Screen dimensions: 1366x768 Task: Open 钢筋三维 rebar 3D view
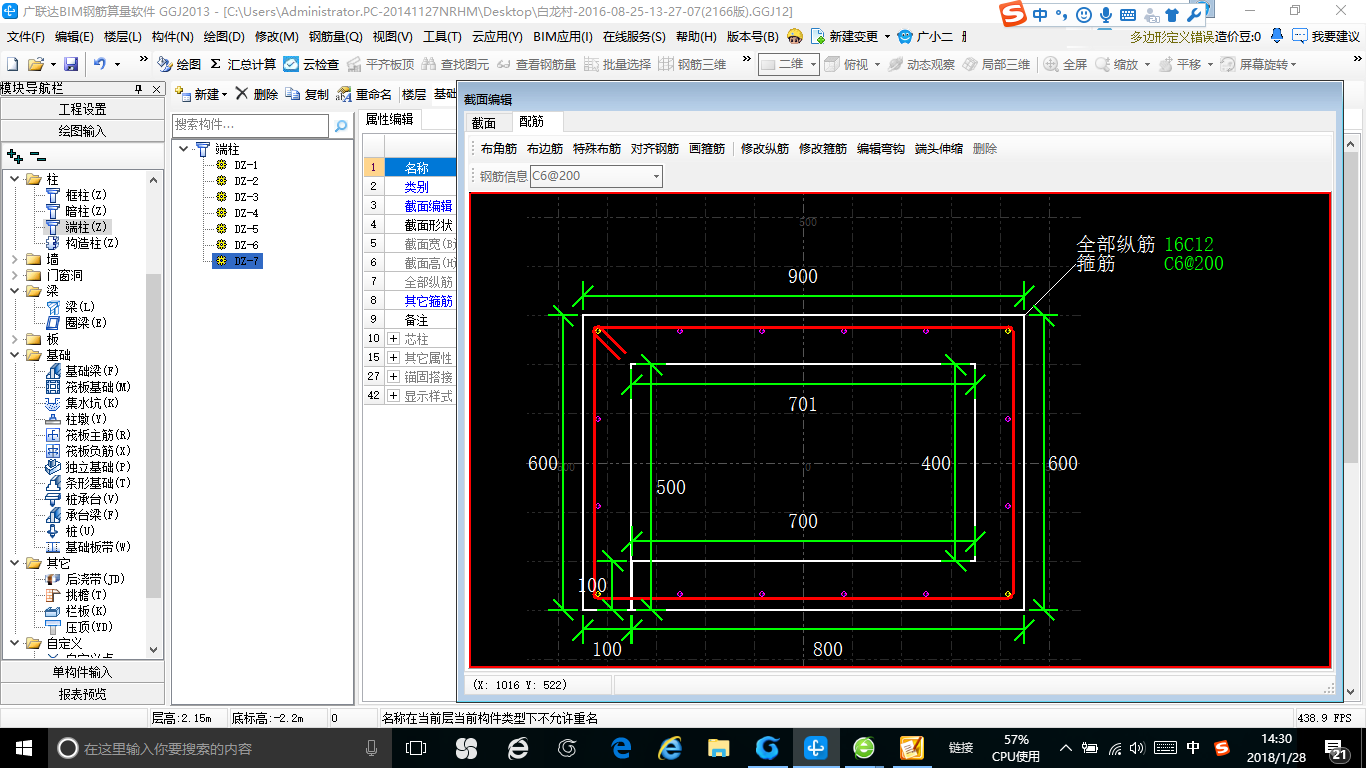(x=692, y=64)
